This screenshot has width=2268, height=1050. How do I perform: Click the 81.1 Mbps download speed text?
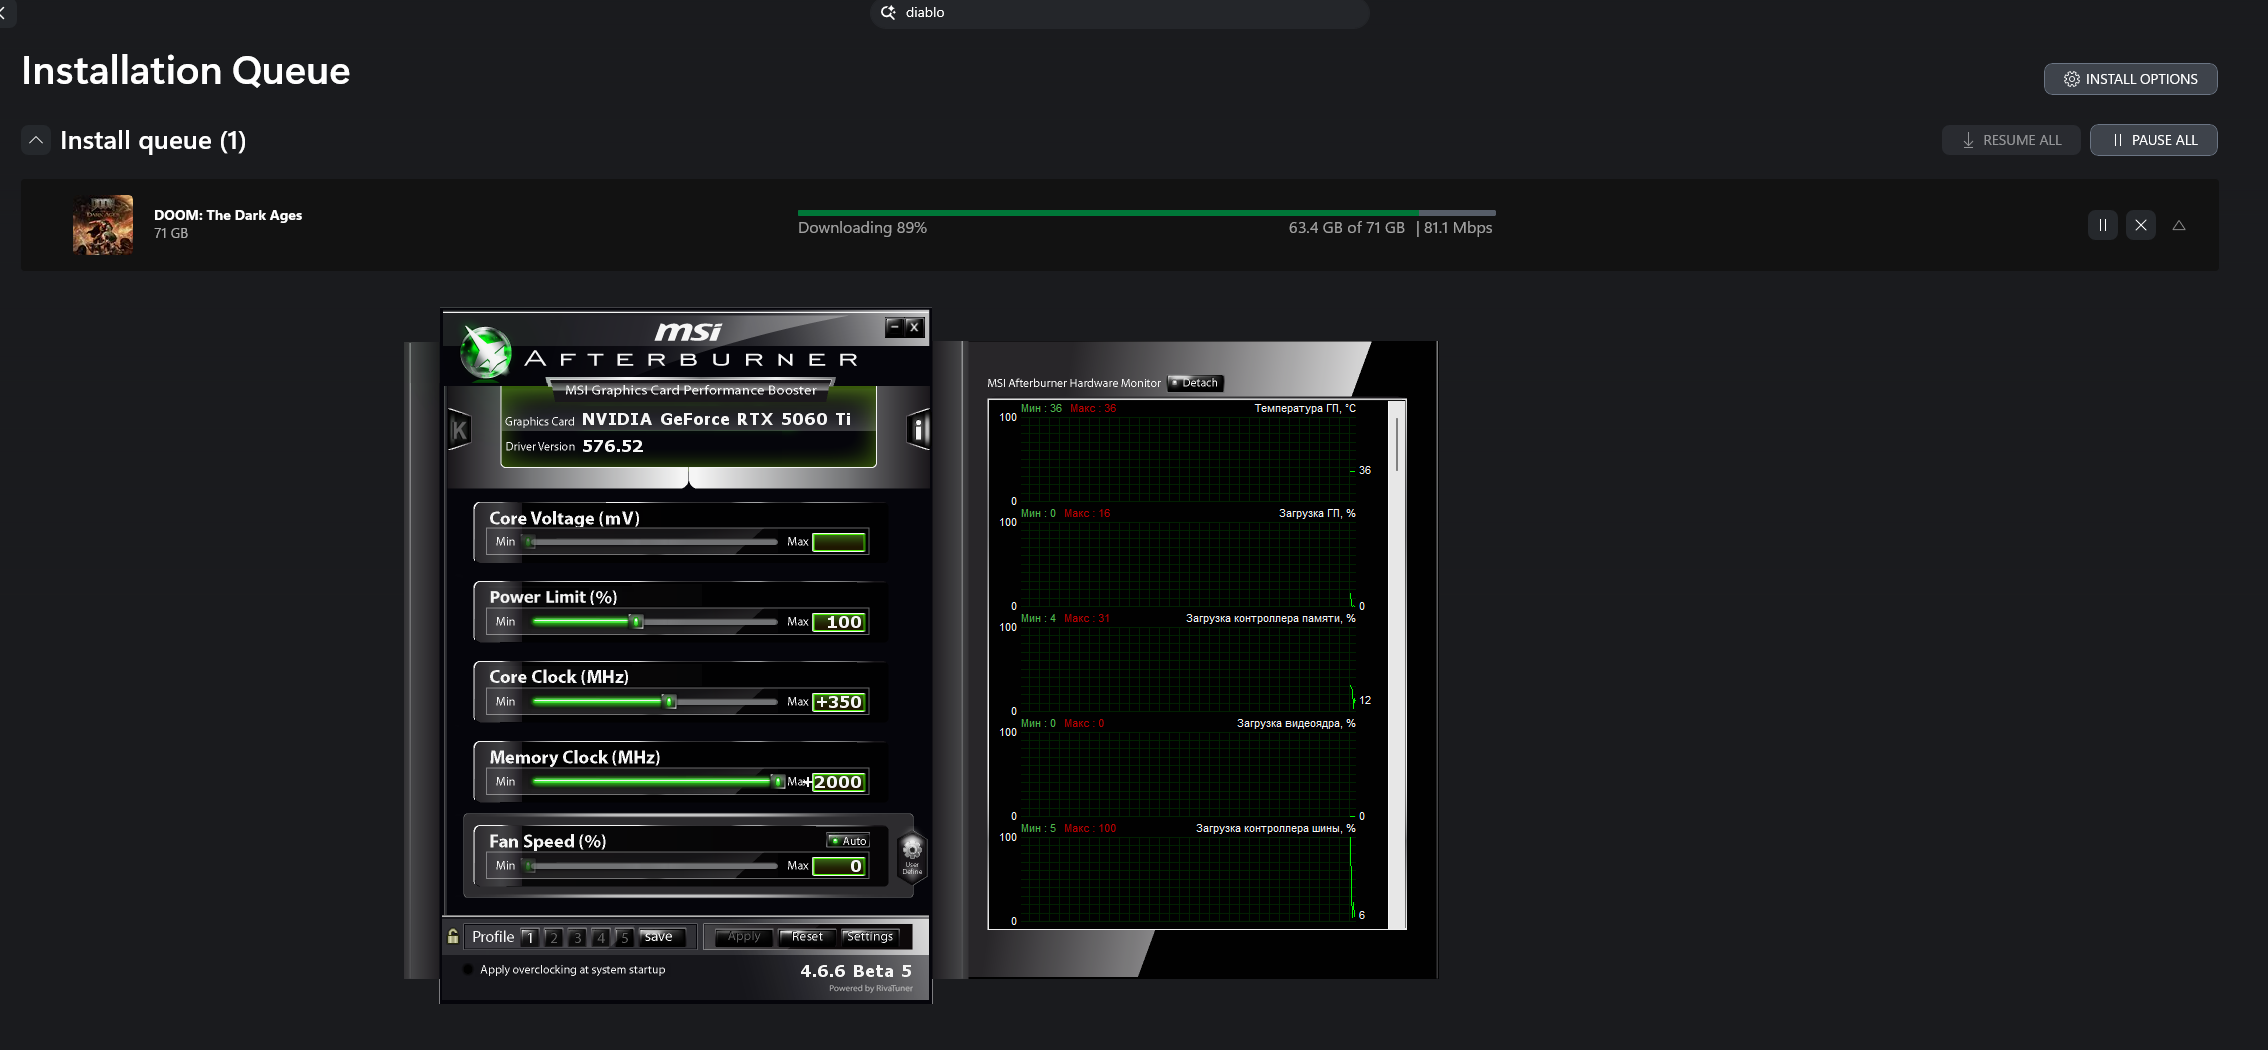point(1458,228)
